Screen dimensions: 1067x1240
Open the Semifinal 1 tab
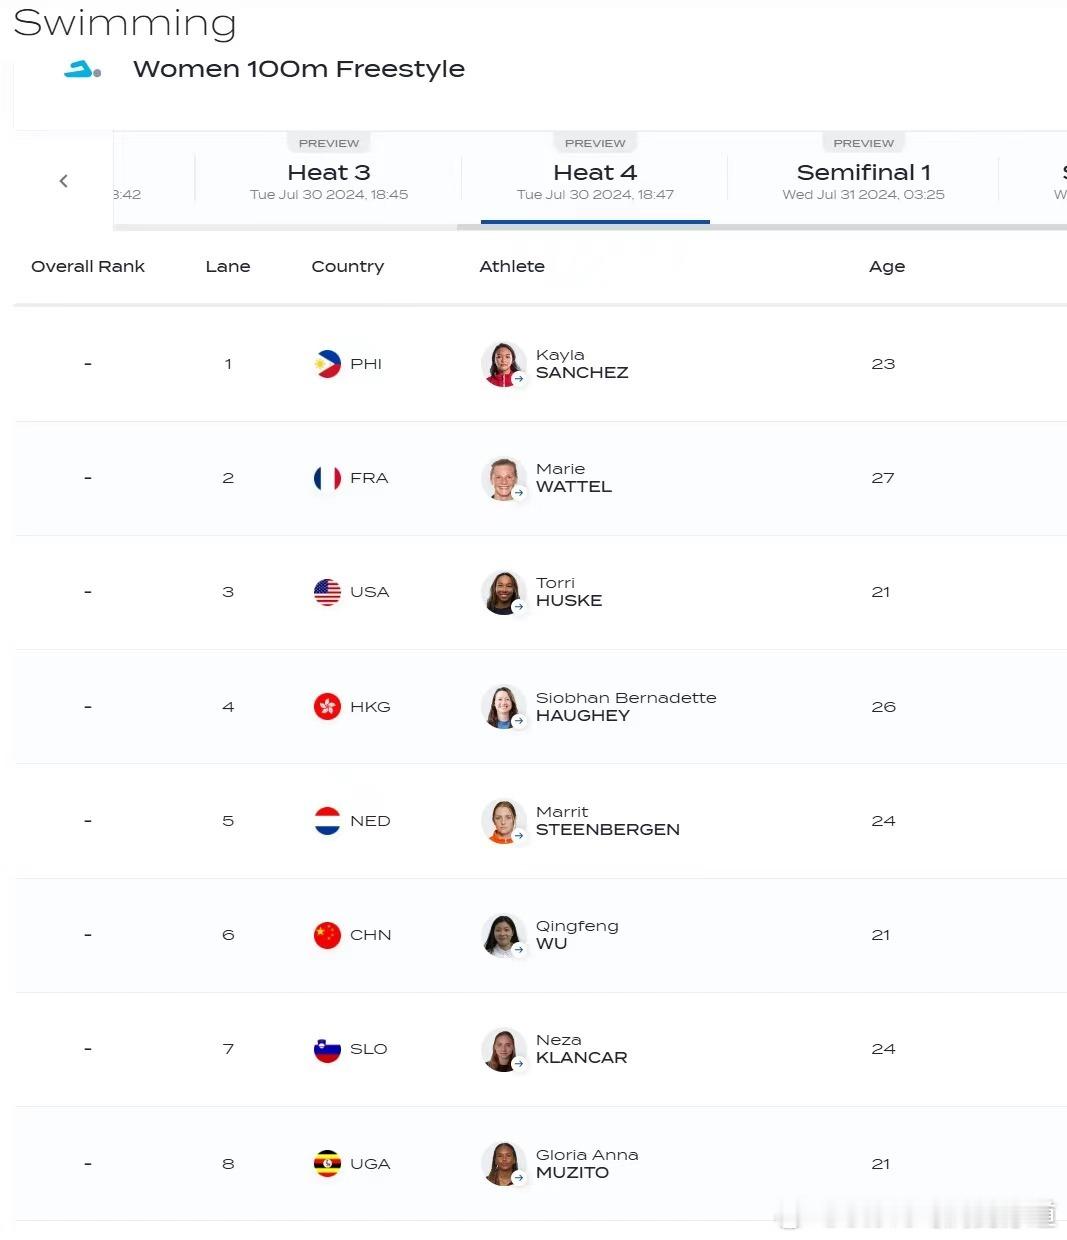click(x=863, y=180)
